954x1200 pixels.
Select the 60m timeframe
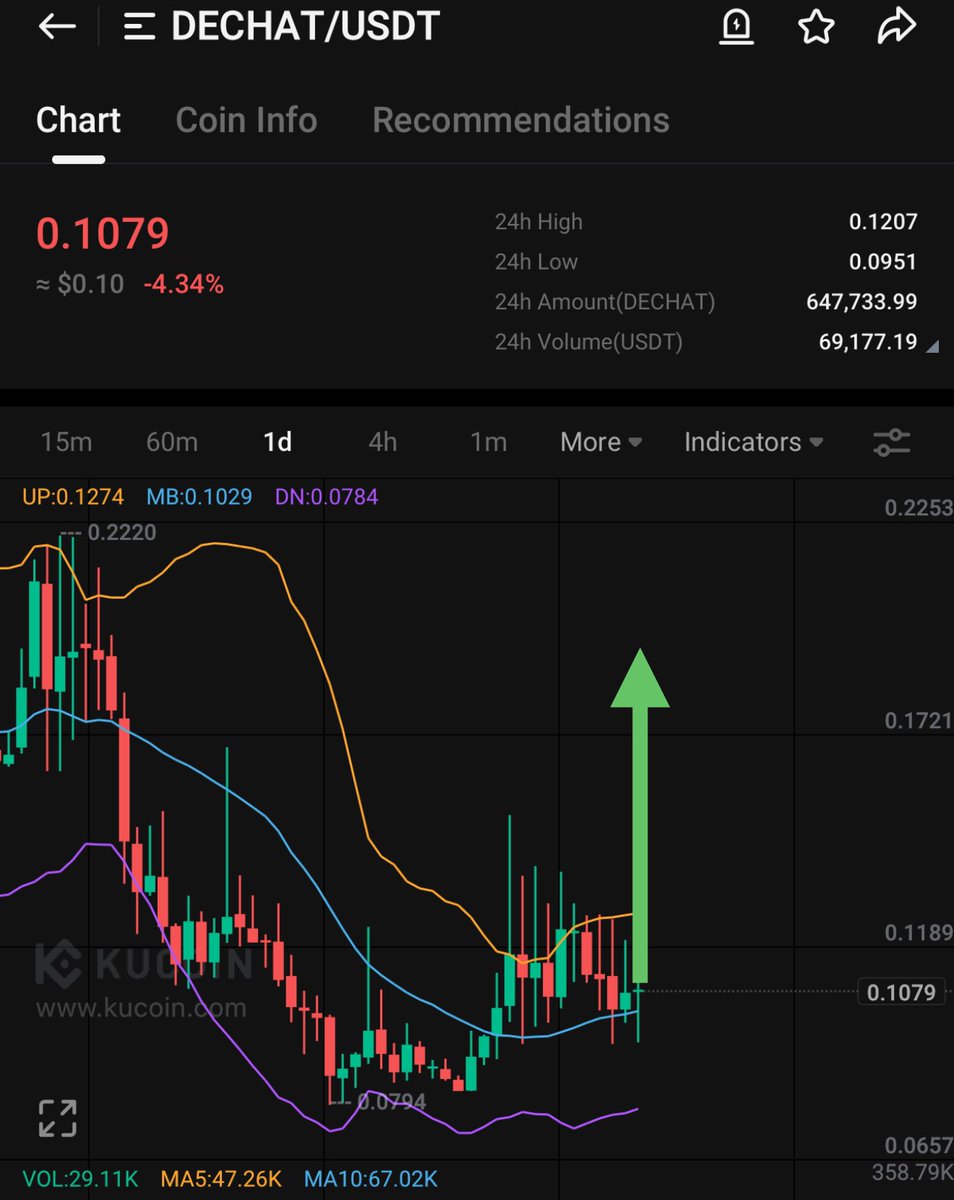[x=172, y=442]
